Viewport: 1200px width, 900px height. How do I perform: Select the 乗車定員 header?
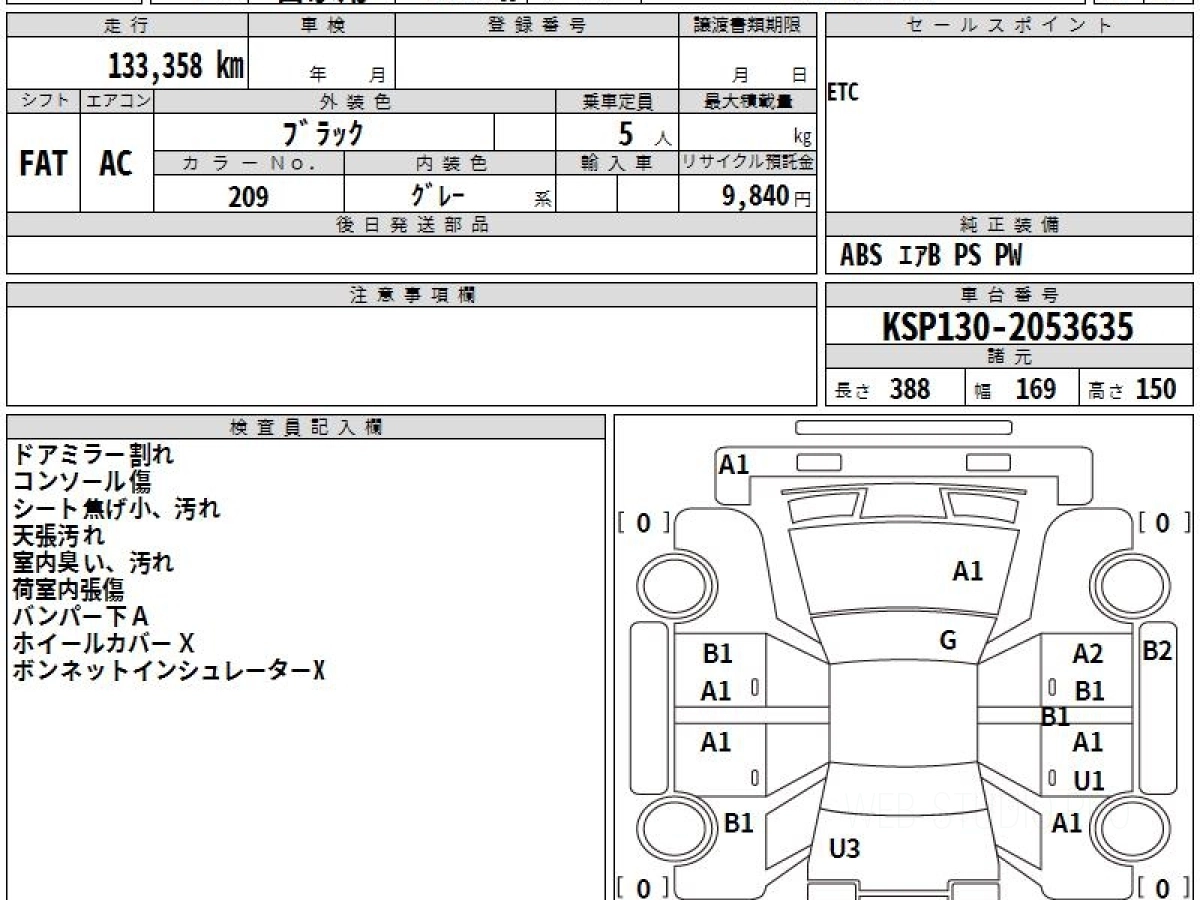(x=617, y=101)
